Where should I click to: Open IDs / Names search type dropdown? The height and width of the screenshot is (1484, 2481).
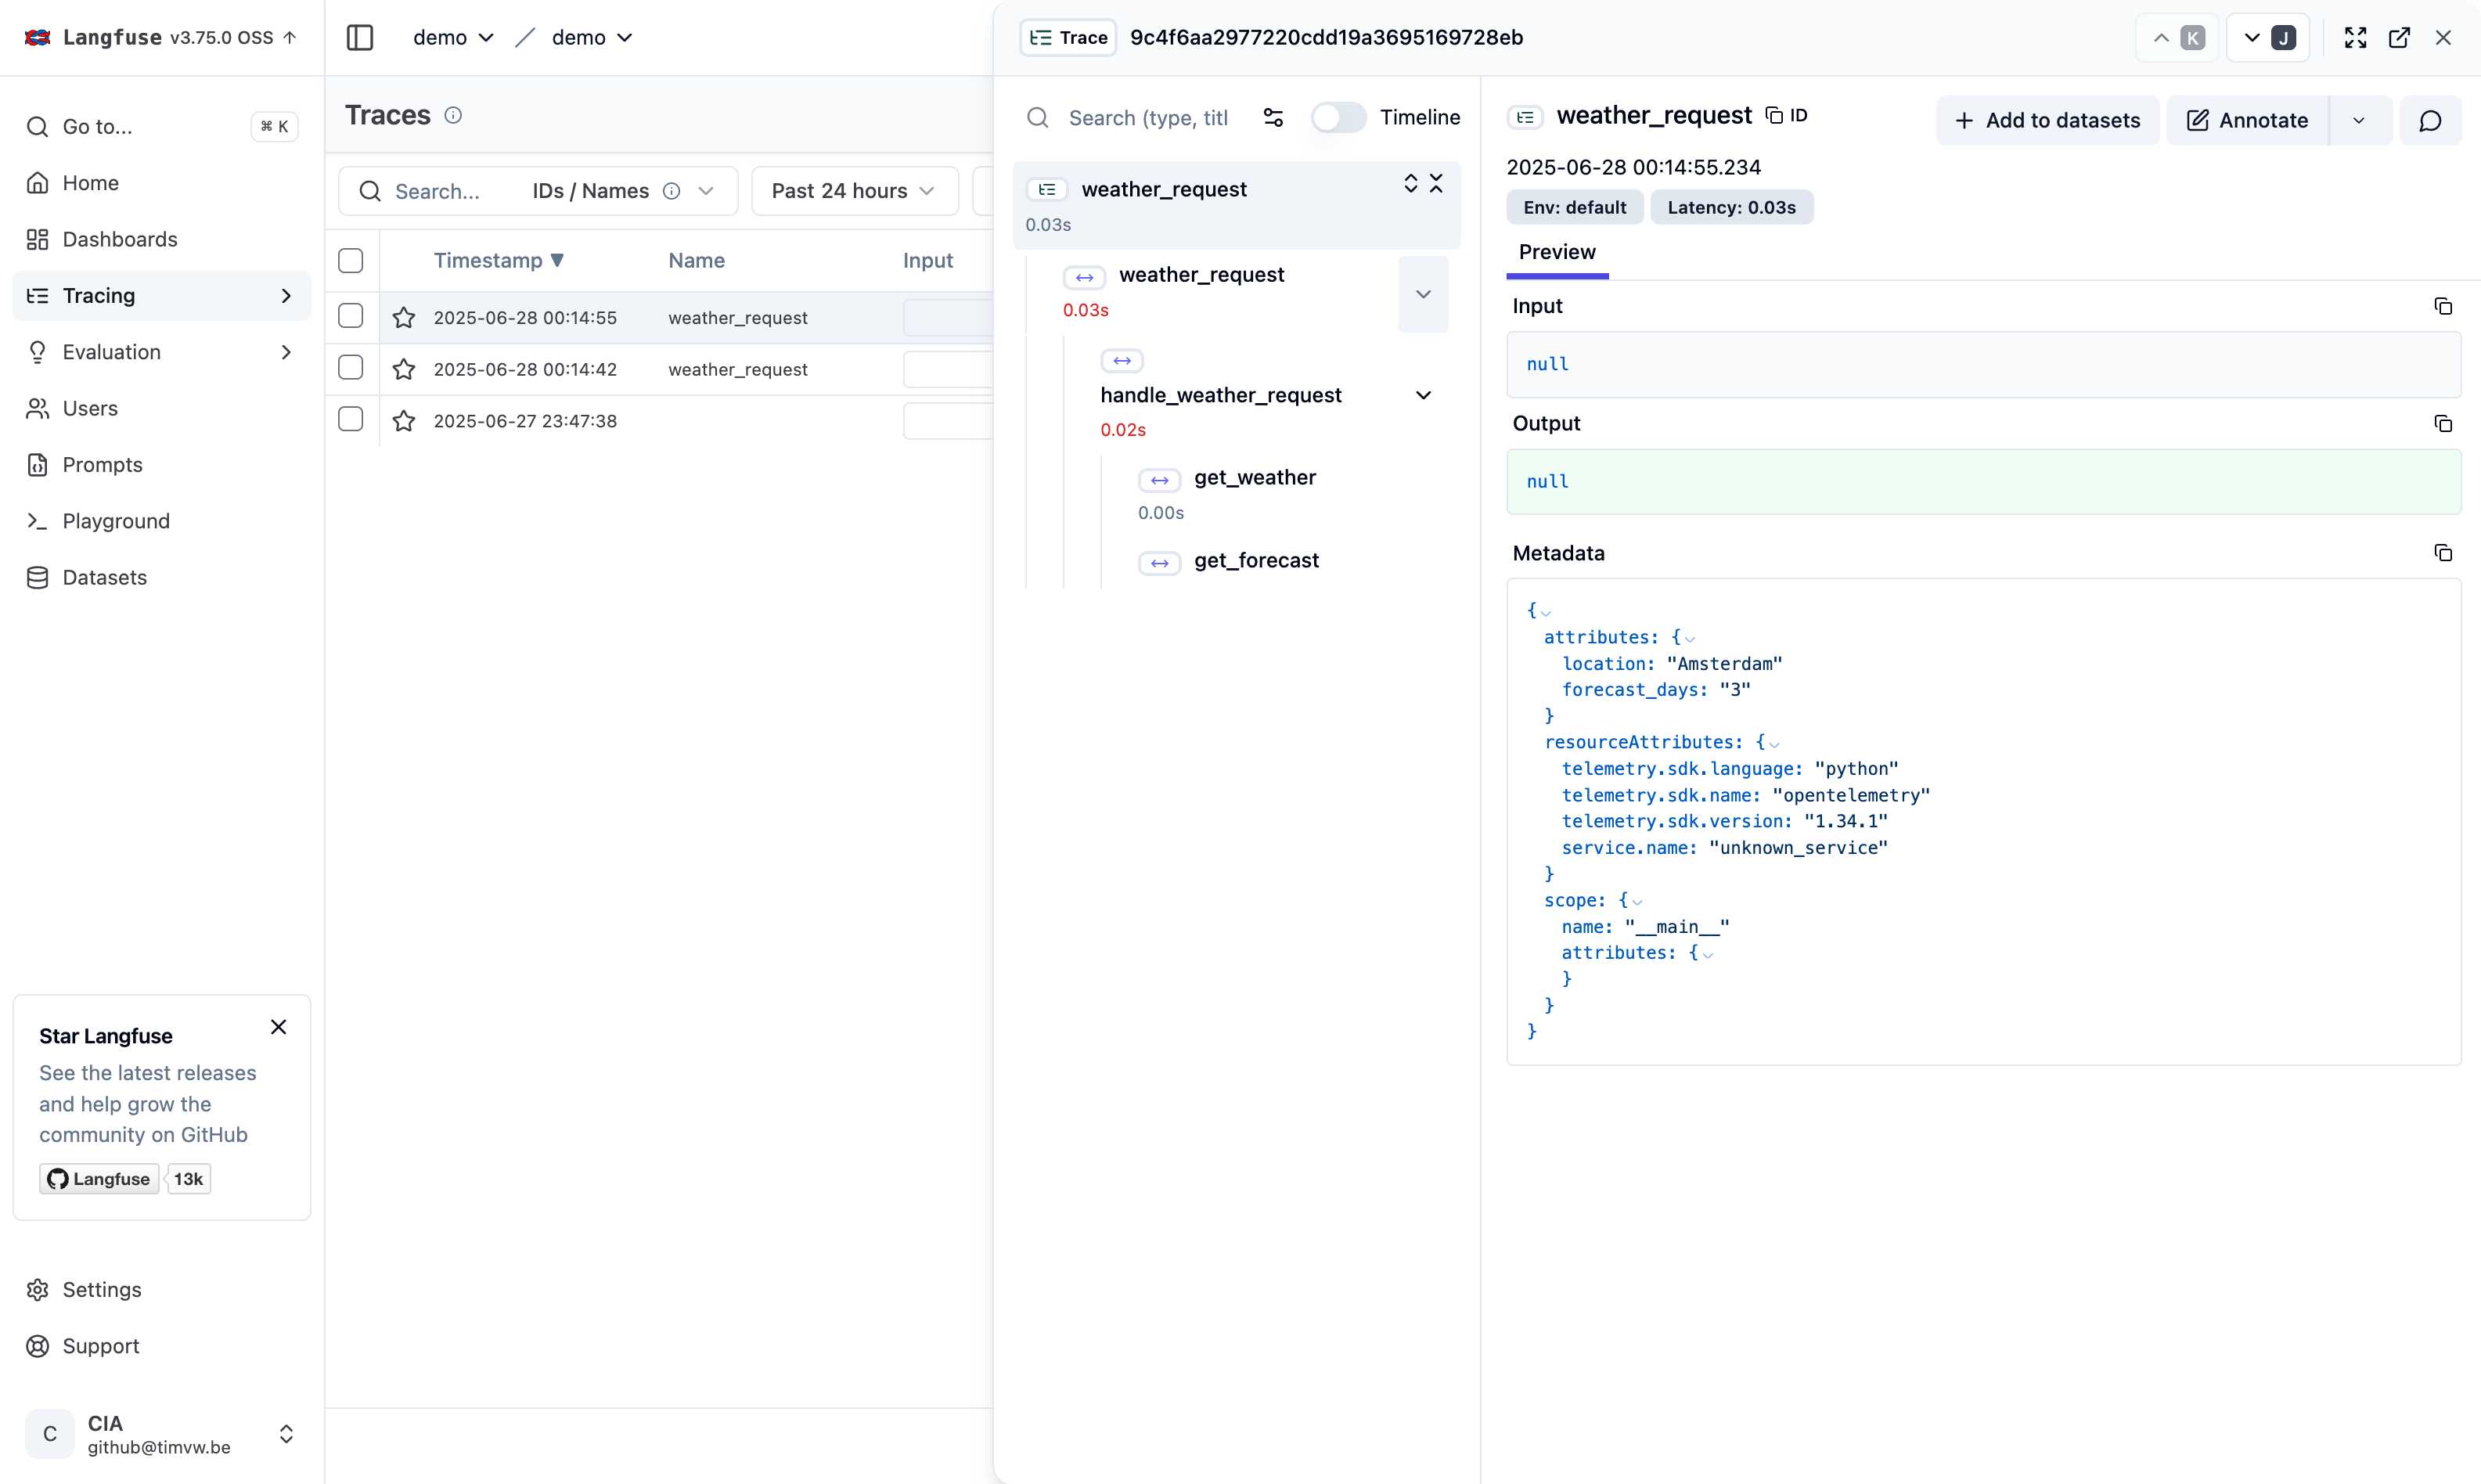click(625, 191)
